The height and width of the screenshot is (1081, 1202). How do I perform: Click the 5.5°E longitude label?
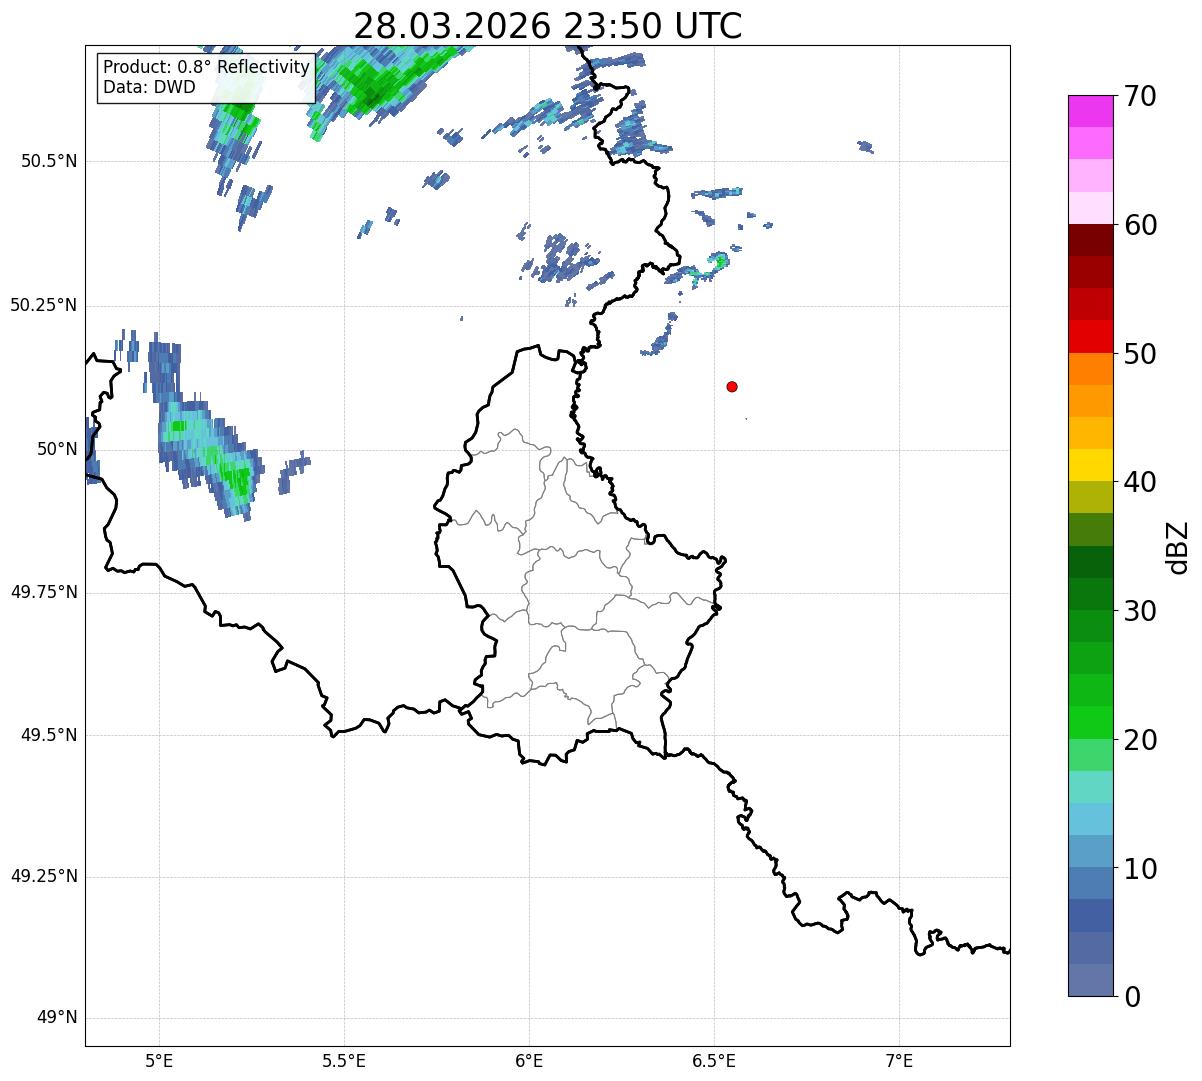[x=344, y=1061]
